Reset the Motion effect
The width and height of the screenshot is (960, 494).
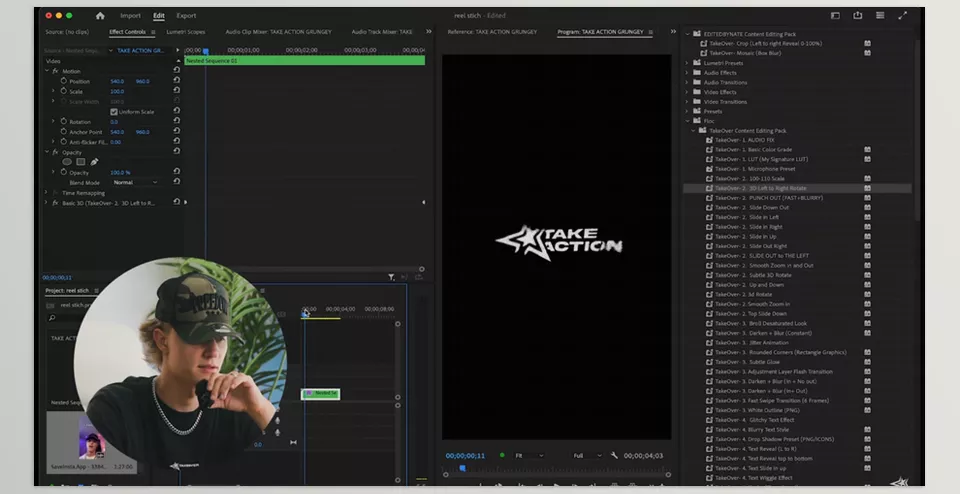(x=176, y=70)
